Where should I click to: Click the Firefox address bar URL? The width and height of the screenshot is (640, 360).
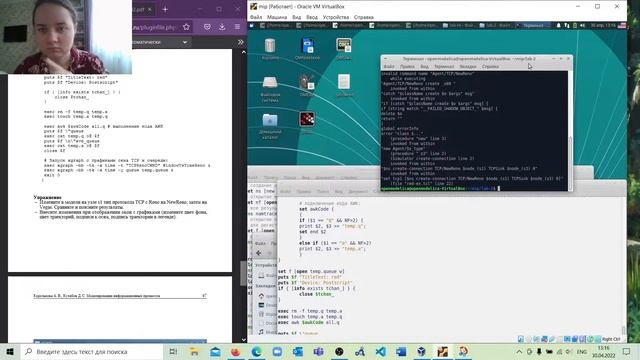(x=155, y=27)
